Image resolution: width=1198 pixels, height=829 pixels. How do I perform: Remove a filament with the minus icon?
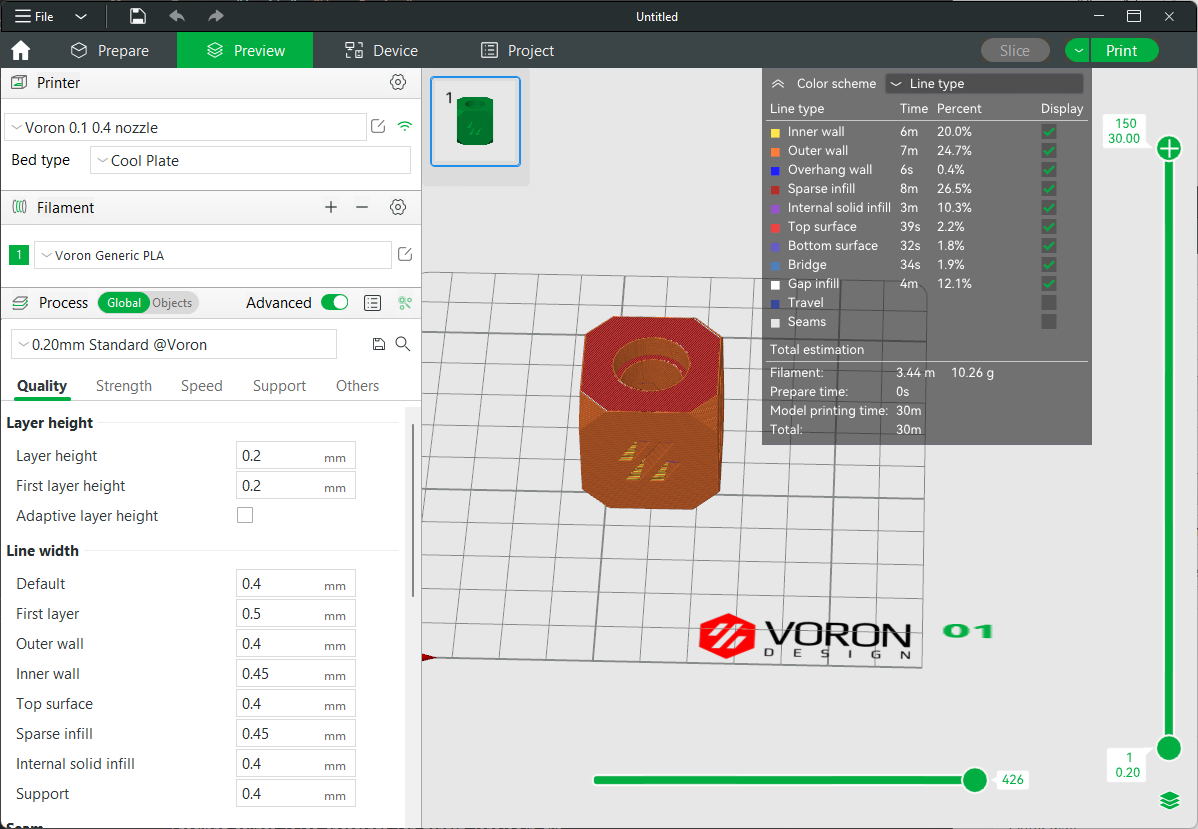click(362, 207)
